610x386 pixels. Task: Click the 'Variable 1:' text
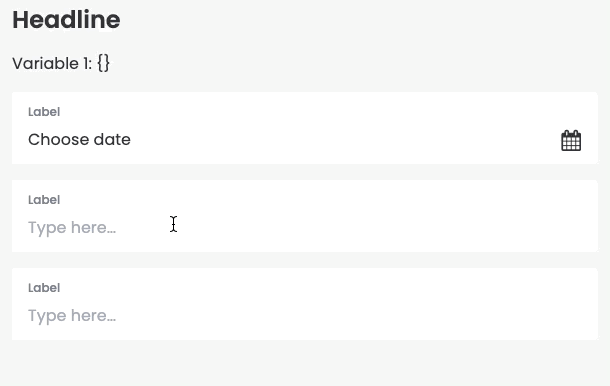click(52, 63)
